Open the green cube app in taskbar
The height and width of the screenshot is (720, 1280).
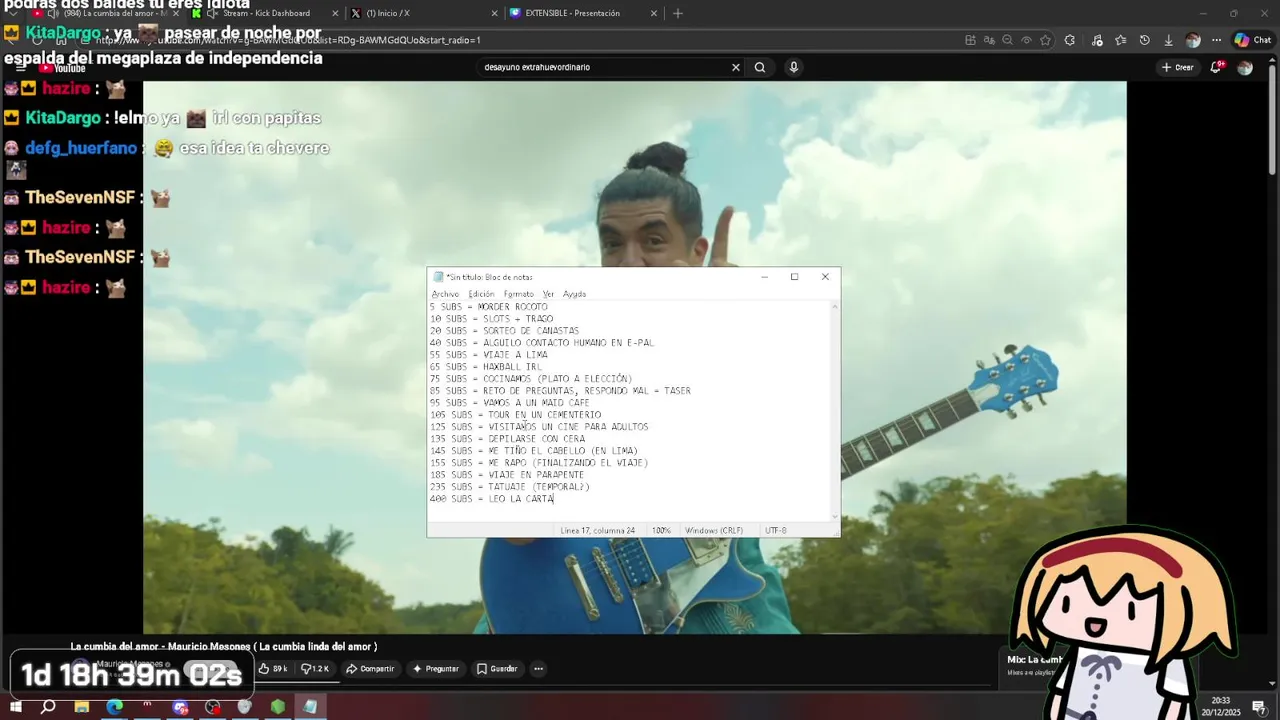click(278, 707)
